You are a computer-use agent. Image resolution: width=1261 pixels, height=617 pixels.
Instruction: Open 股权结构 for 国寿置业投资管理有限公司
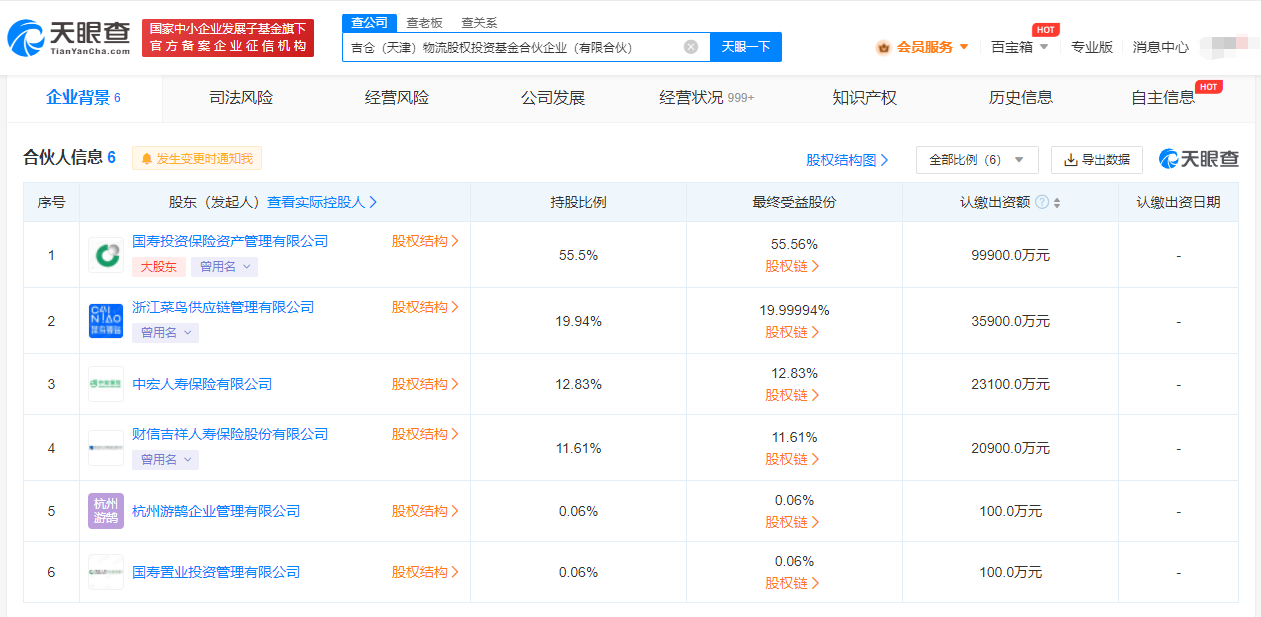click(x=425, y=572)
